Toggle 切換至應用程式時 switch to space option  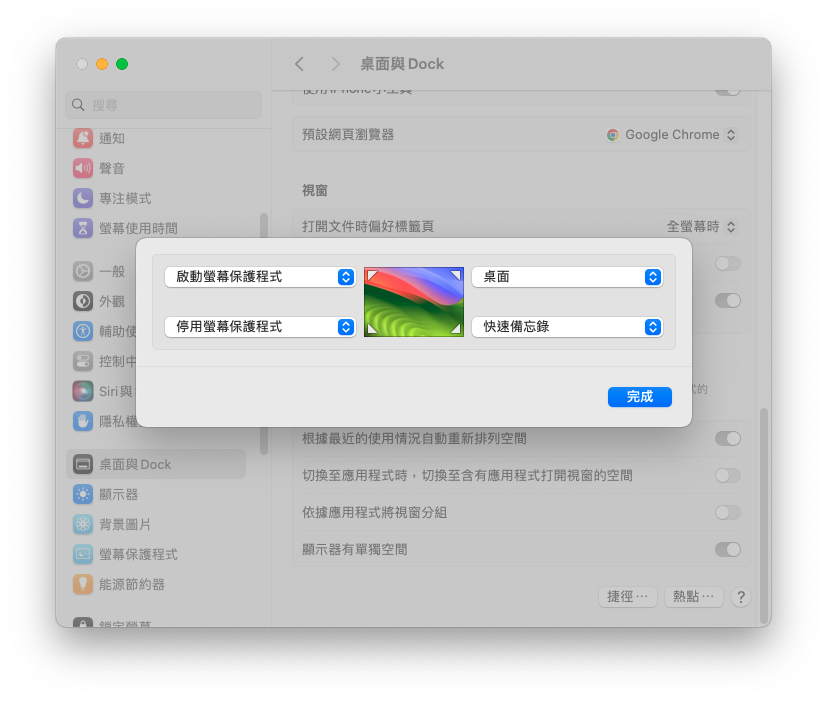(728, 475)
